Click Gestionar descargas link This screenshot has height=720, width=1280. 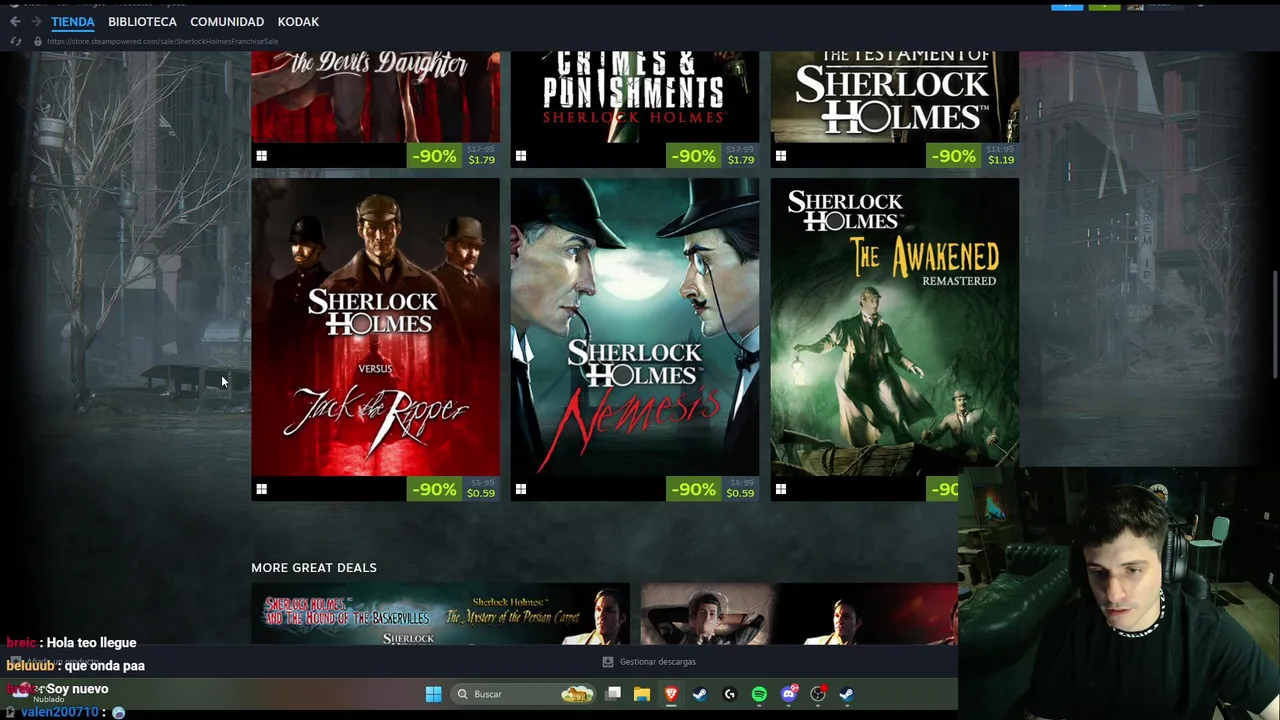point(657,662)
